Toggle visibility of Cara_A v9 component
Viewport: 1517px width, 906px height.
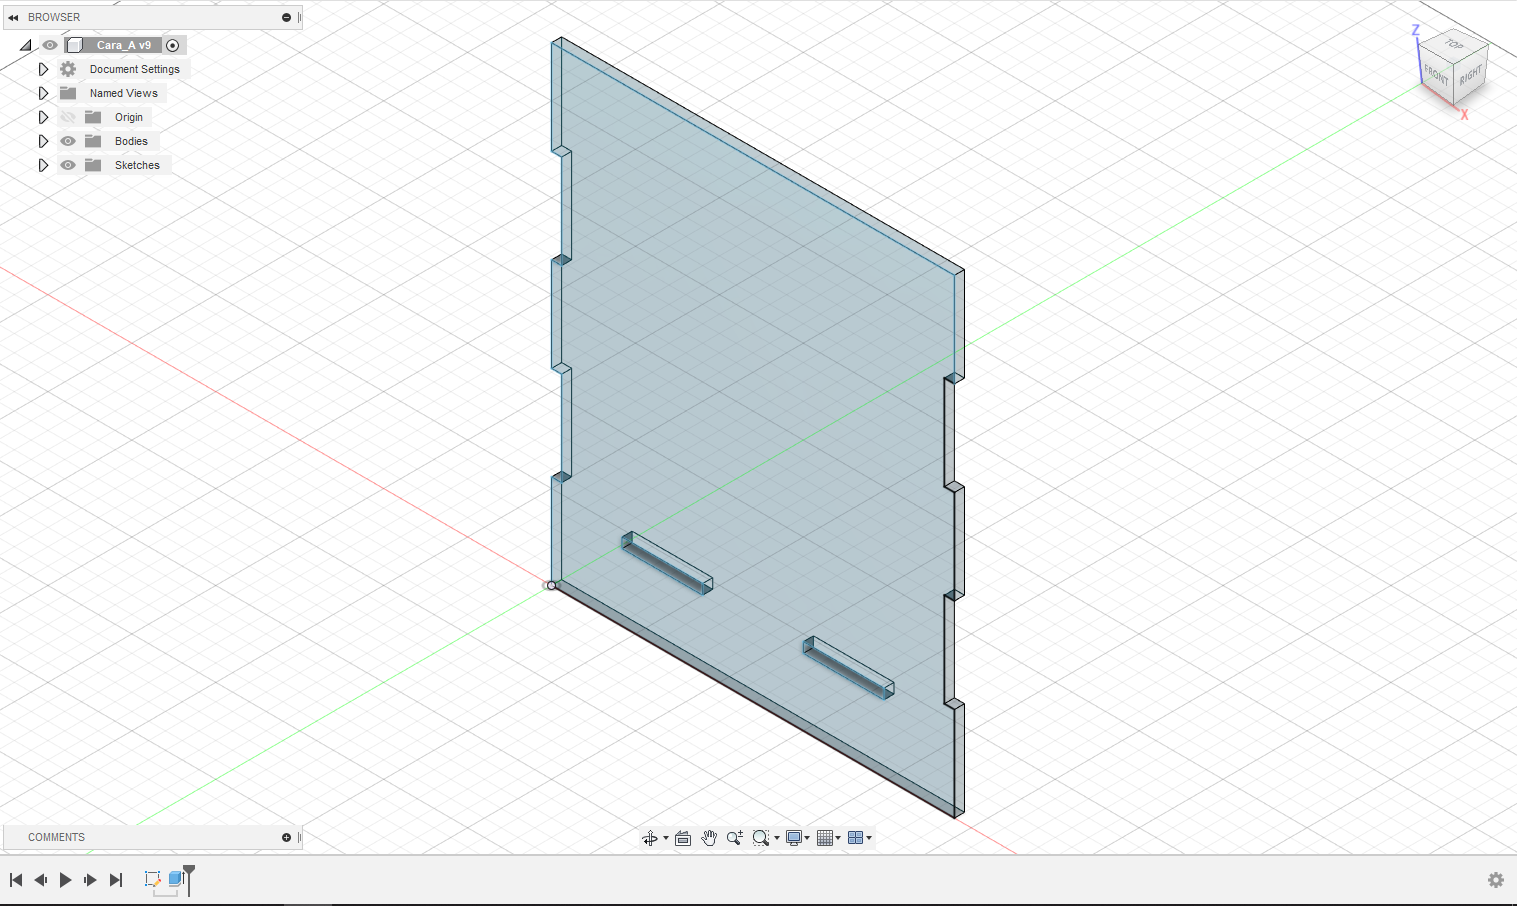pyautogui.click(x=50, y=45)
